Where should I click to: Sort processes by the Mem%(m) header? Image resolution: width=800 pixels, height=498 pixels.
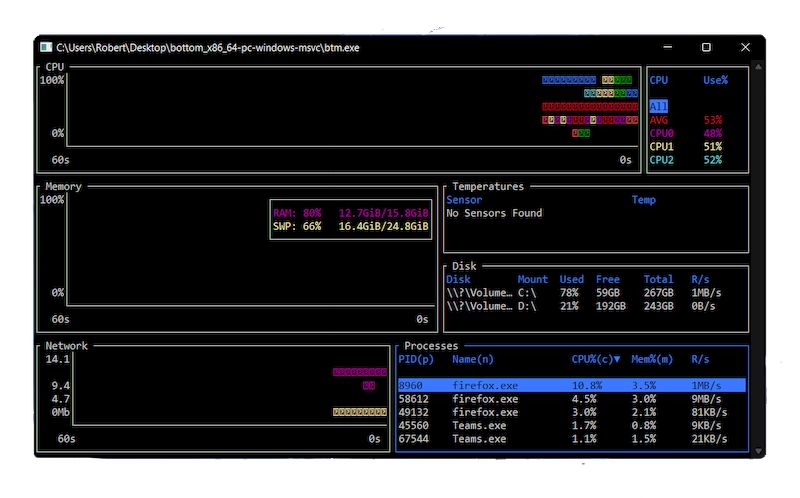tap(652, 359)
